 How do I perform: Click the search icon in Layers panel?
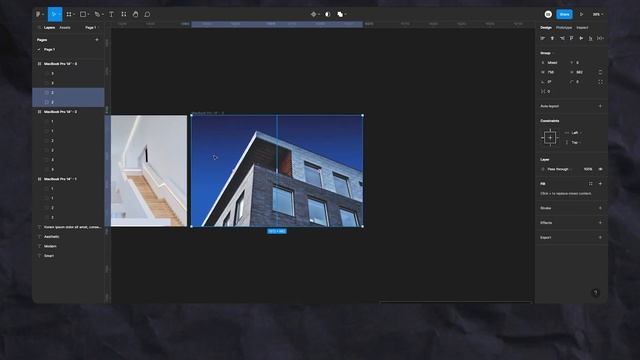(x=39, y=28)
